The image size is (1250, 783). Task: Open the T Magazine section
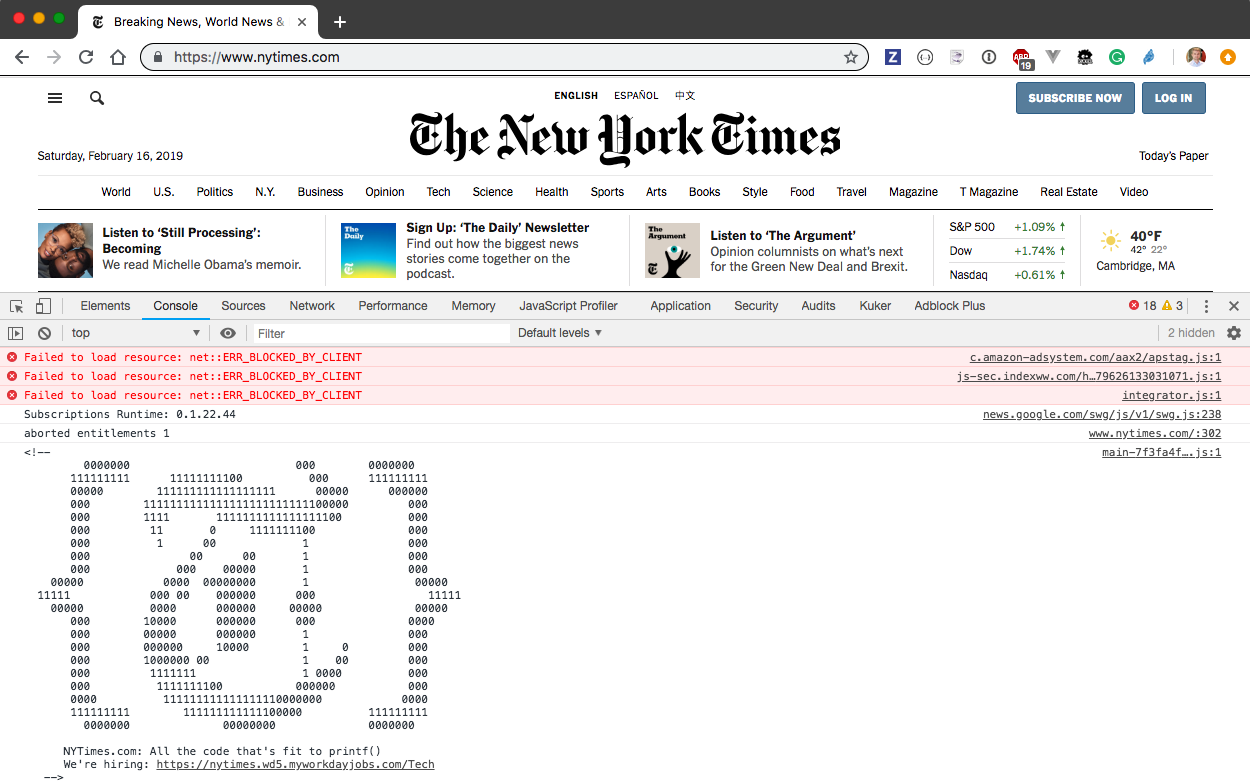[x=989, y=192]
